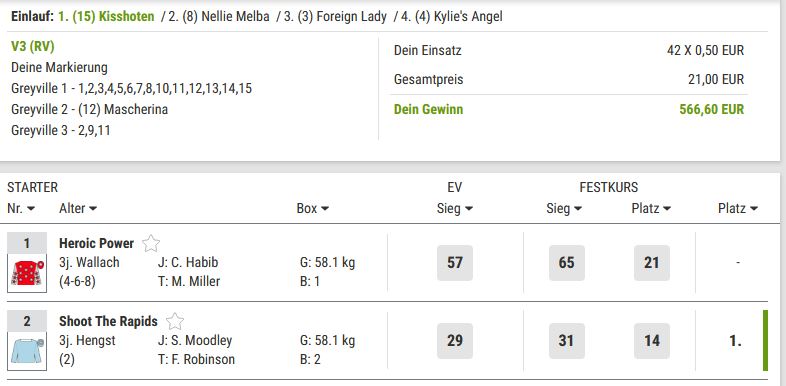786x386 pixels.
Task: Sort starters by Nr. dropdown arrow
Action: (x=21, y=209)
